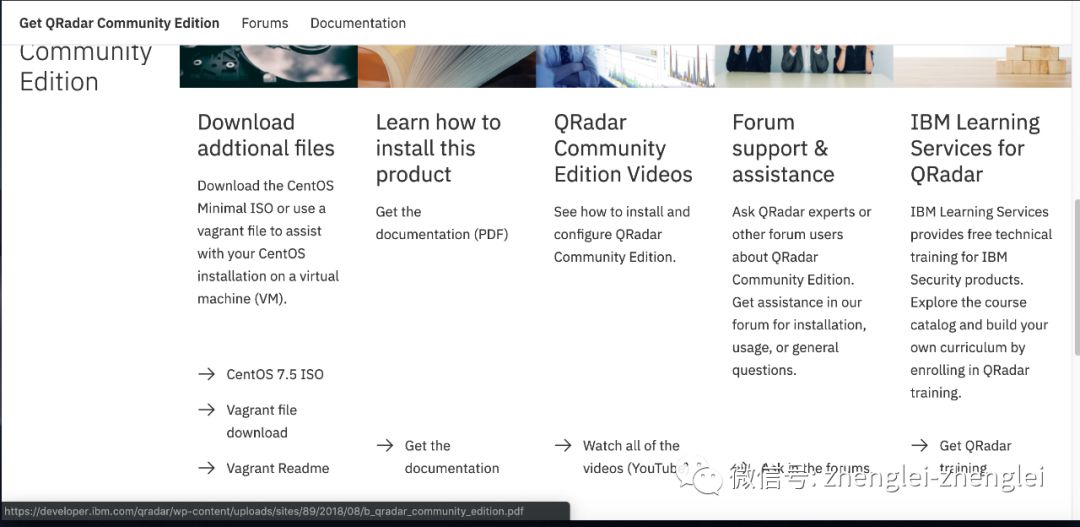Click the Forum support & assistance heading
This screenshot has width=1080, height=527.
click(783, 148)
